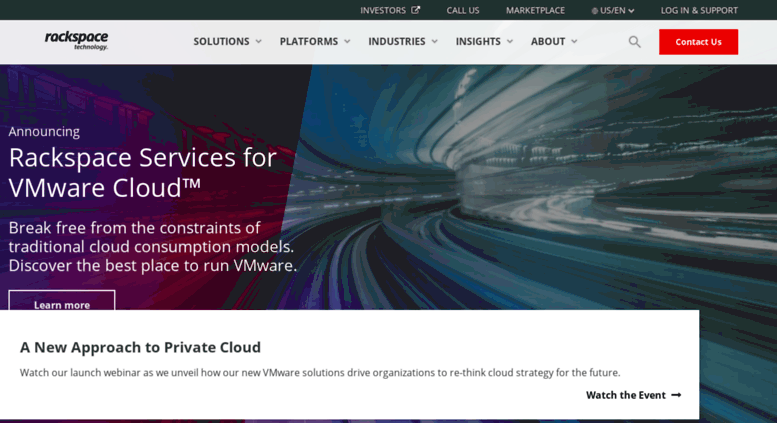
Task: Open Log In & Support
Action: pos(699,10)
